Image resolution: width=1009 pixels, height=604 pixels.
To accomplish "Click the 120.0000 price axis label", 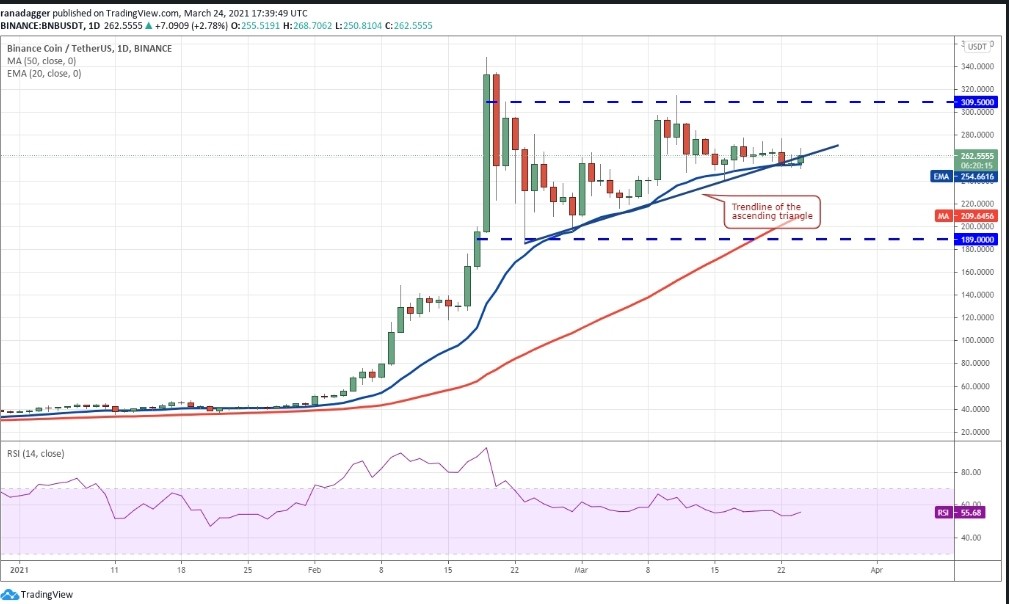I will point(977,318).
